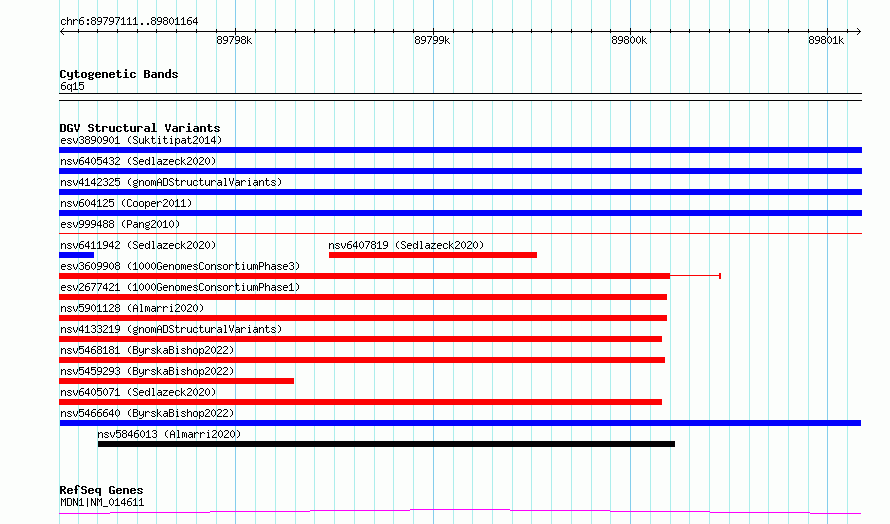The image size is (890, 524).
Task: Open nsv4142325 (gnomADStructuralVariants) label
Action: (x=171, y=182)
